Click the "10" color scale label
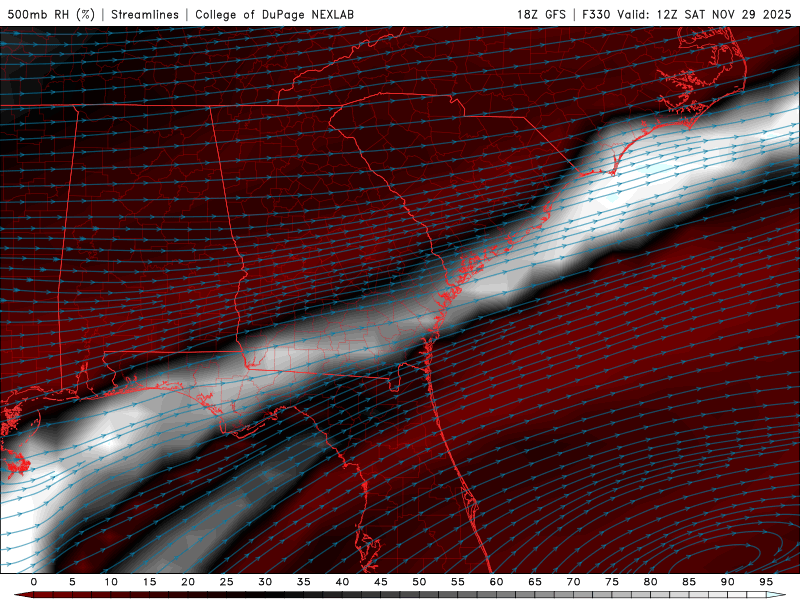The height and width of the screenshot is (600, 800). pyautogui.click(x=111, y=582)
